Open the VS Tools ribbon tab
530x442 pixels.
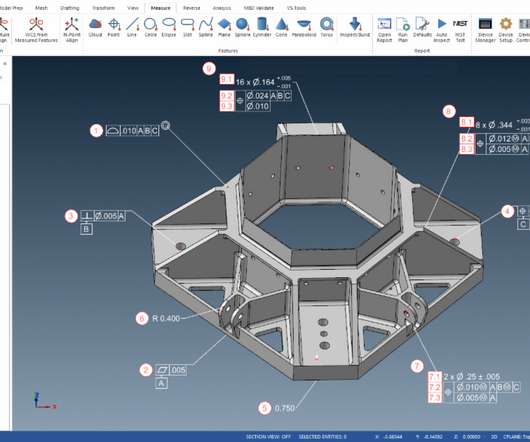coord(296,8)
